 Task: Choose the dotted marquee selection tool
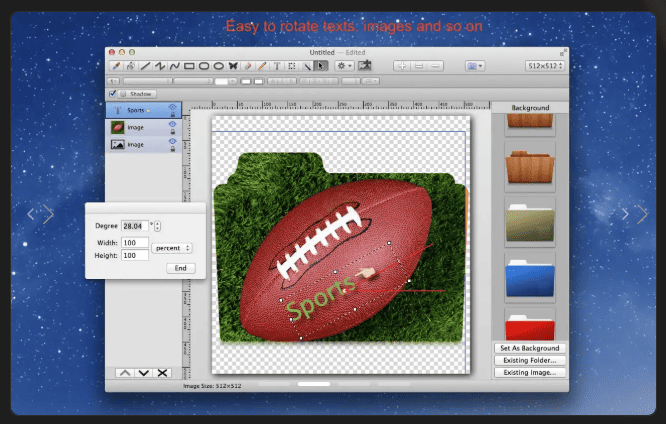pyautogui.click(x=291, y=66)
